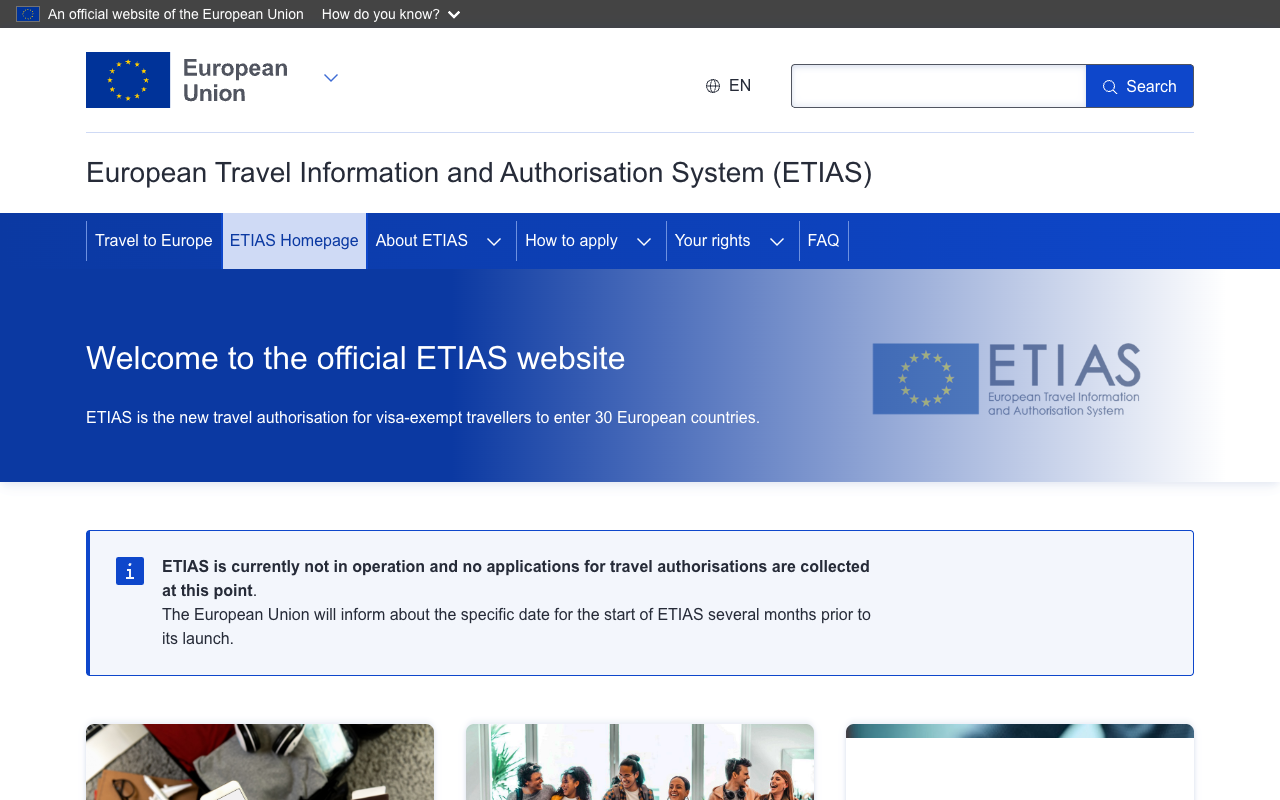Open the Your rights menu item
The height and width of the screenshot is (800, 1280).
[x=712, y=241]
